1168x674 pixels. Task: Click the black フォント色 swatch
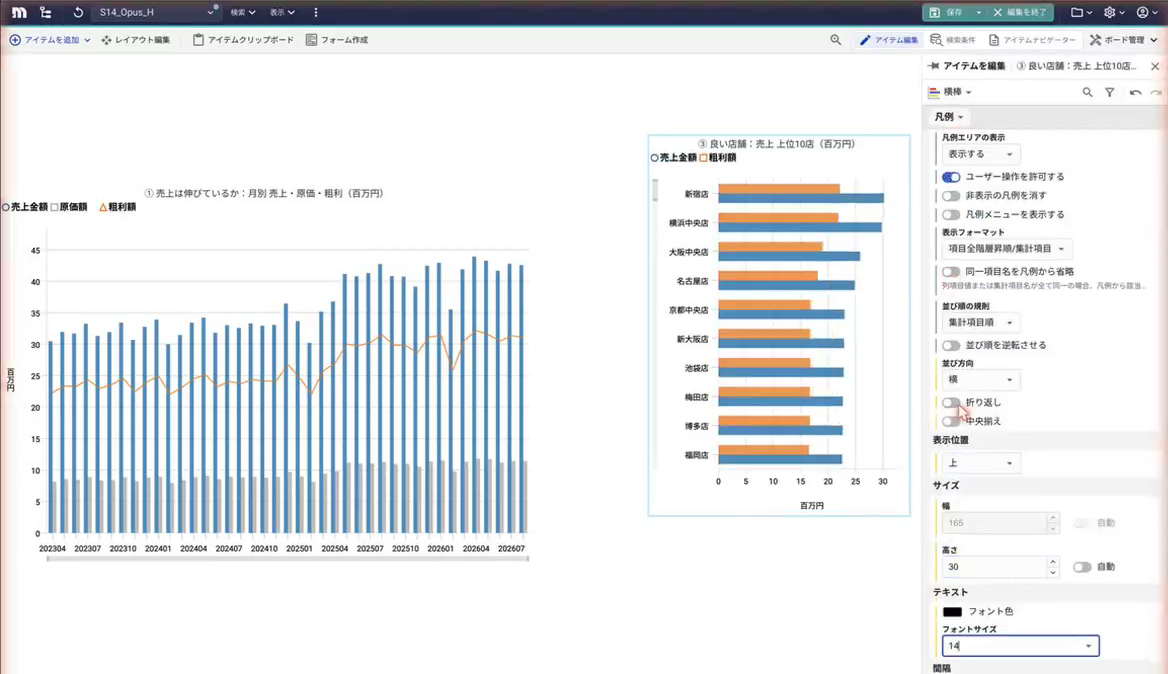[952, 612]
